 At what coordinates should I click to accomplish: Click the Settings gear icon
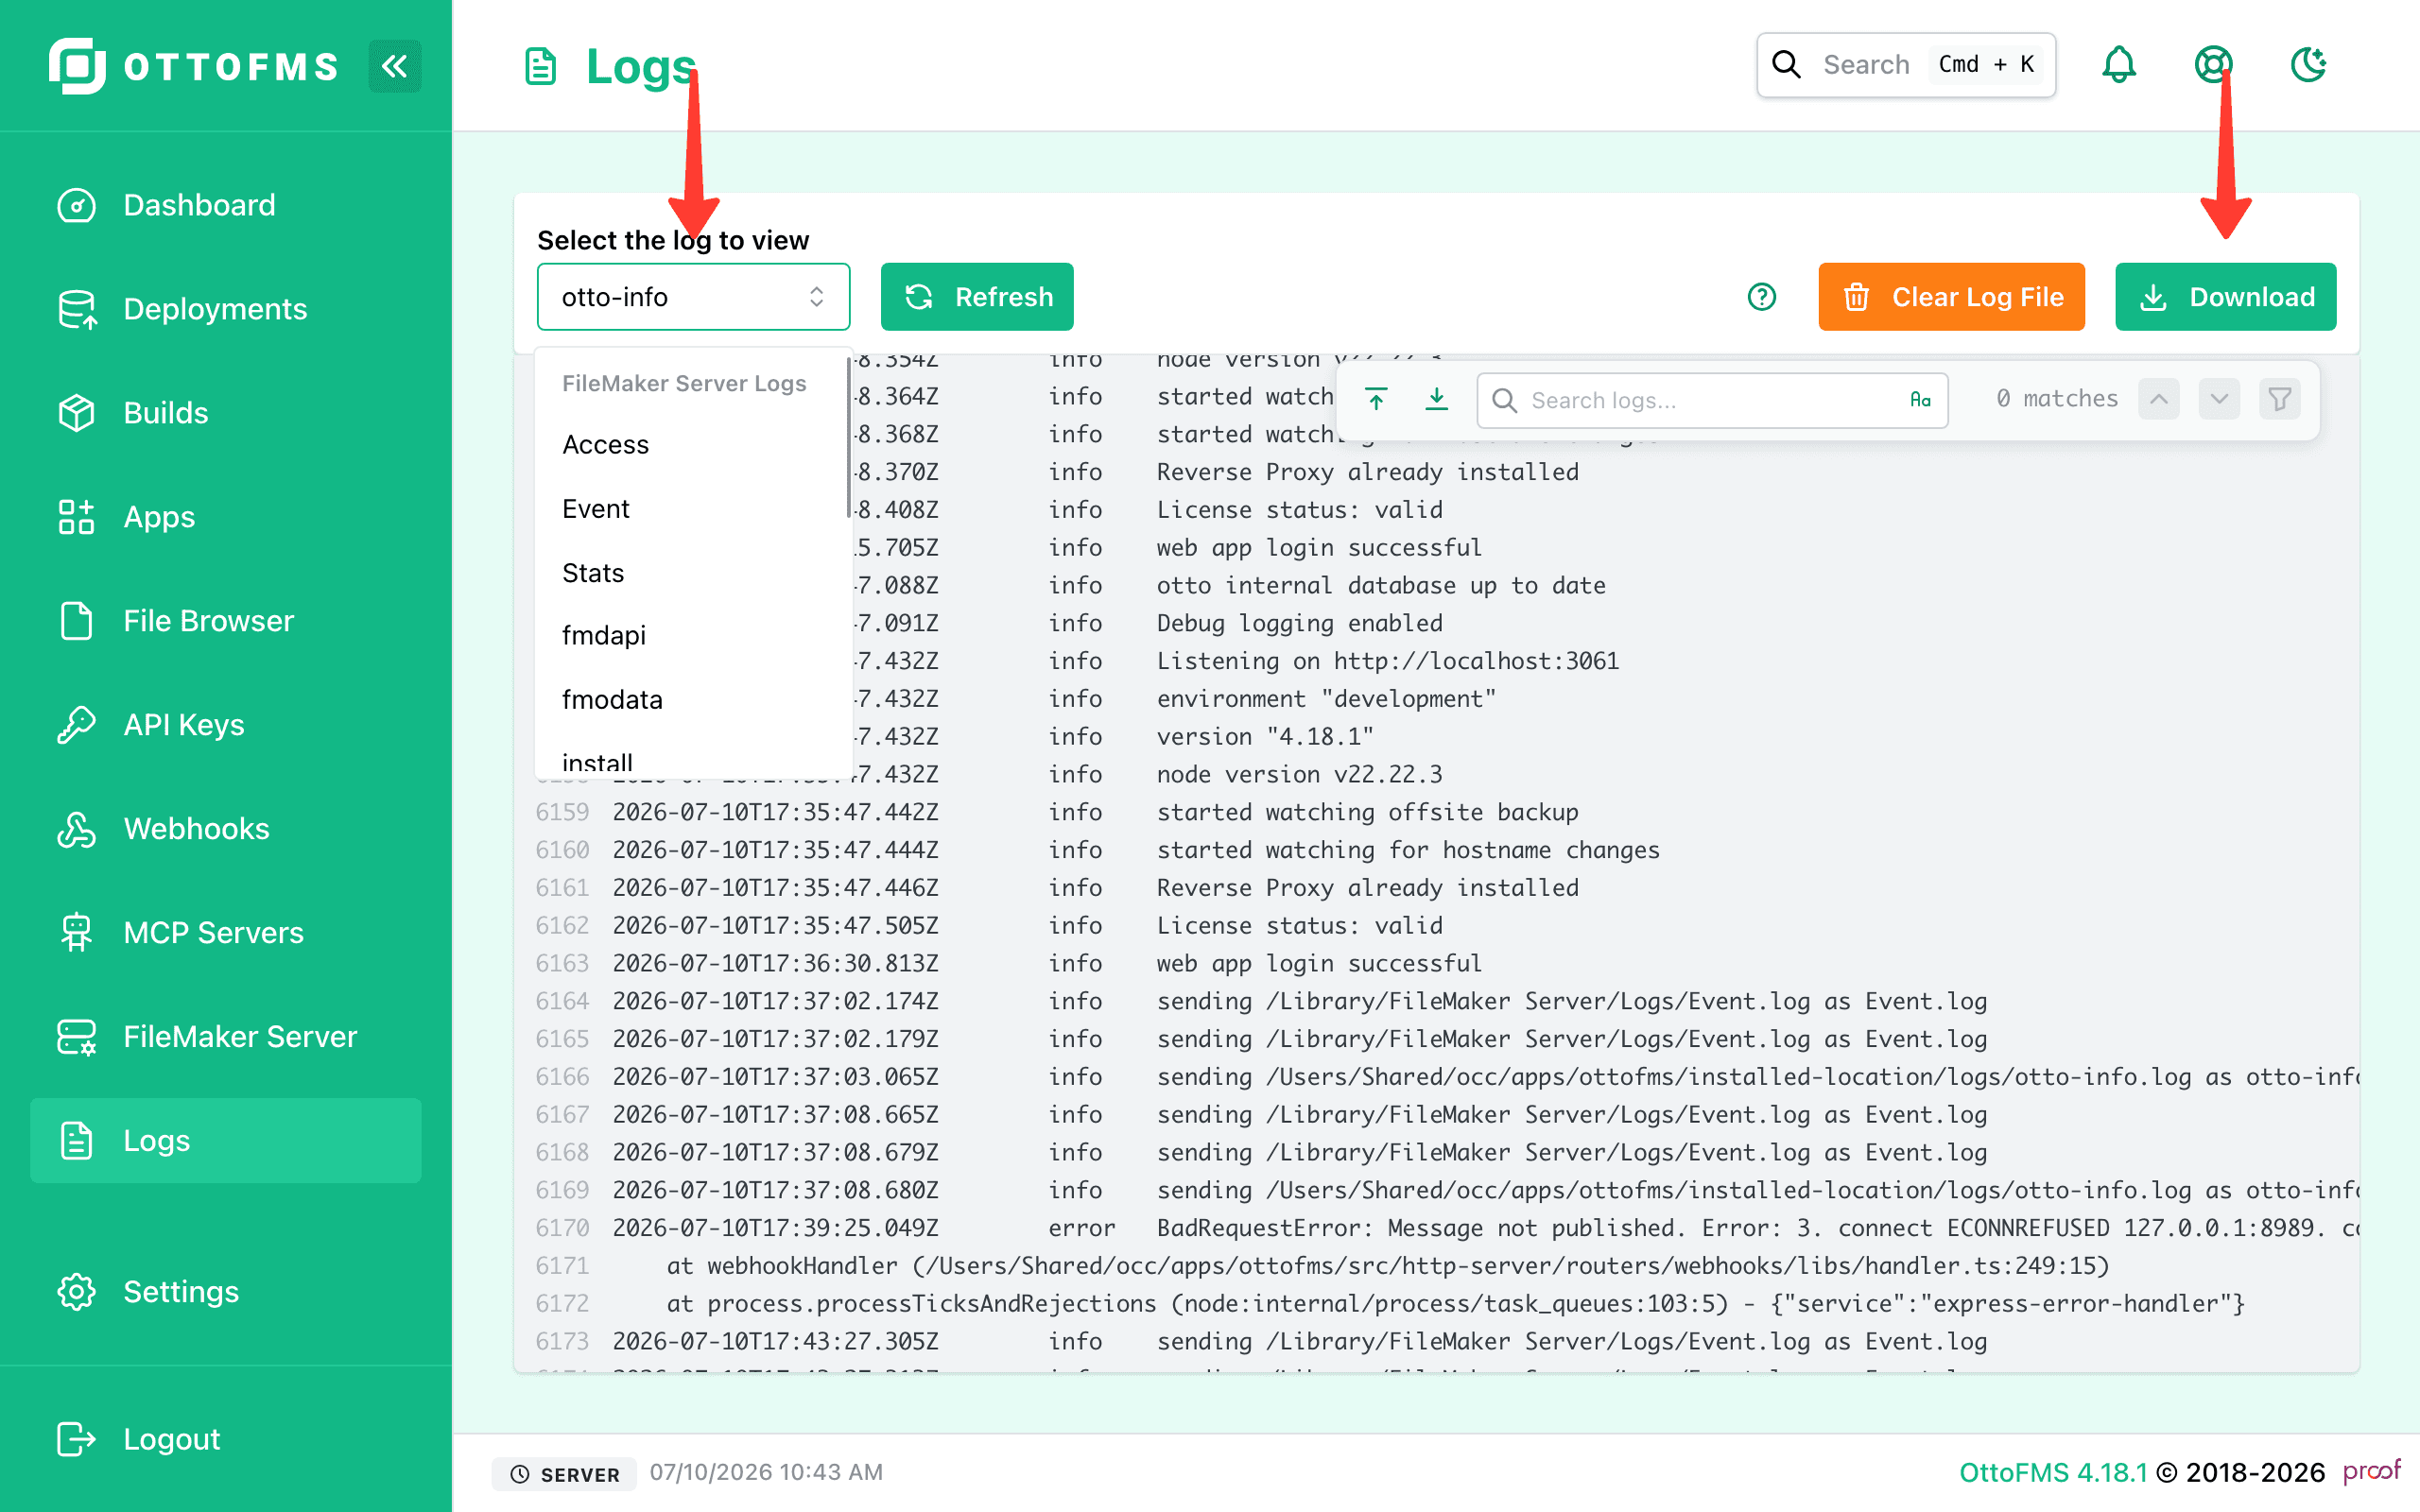click(x=76, y=1292)
